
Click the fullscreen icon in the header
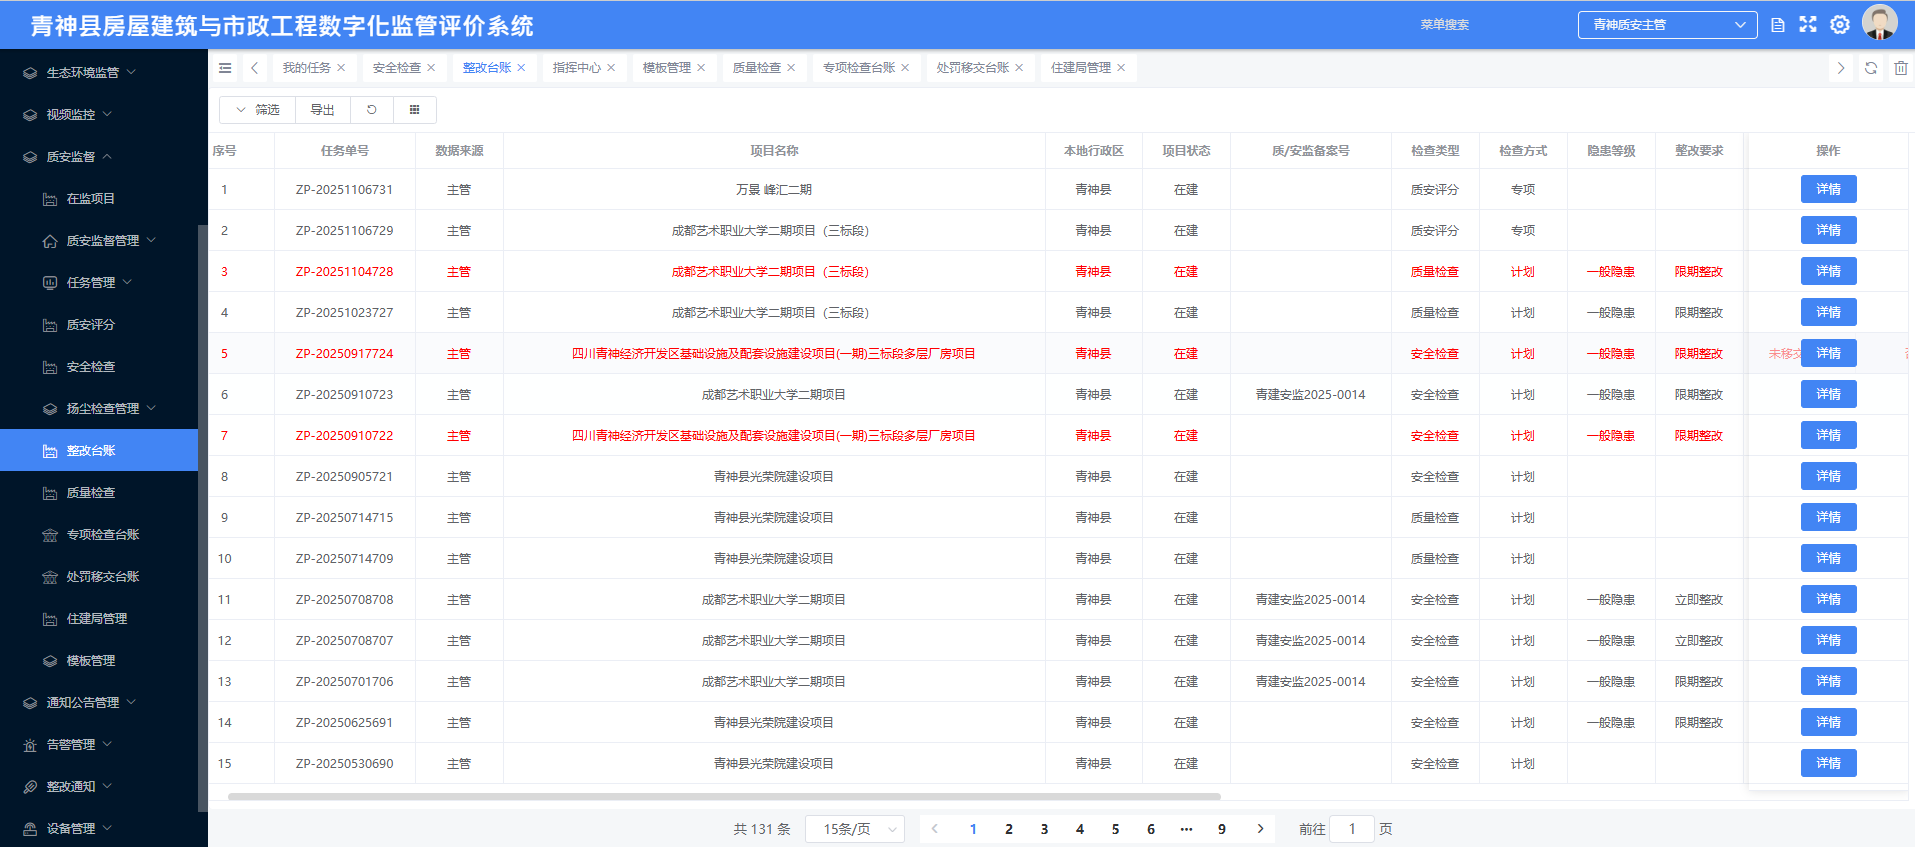[1808, 25]
